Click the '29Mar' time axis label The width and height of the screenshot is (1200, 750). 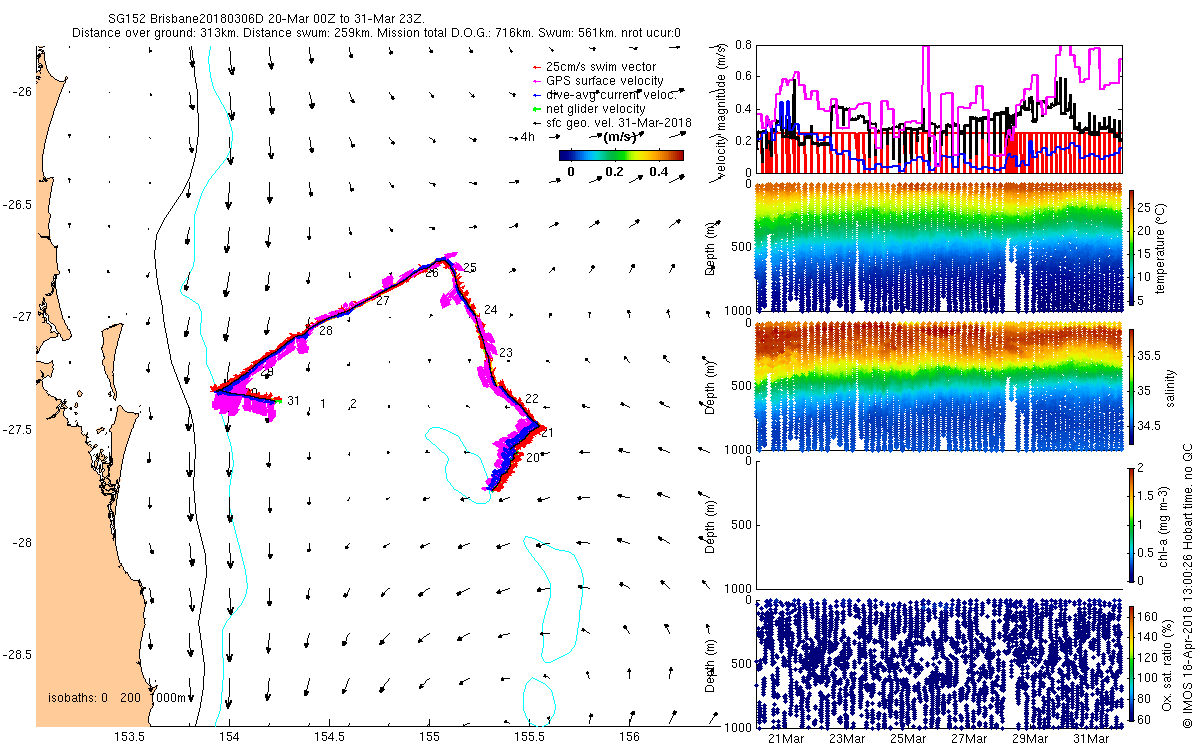[x=1031, y=739]
